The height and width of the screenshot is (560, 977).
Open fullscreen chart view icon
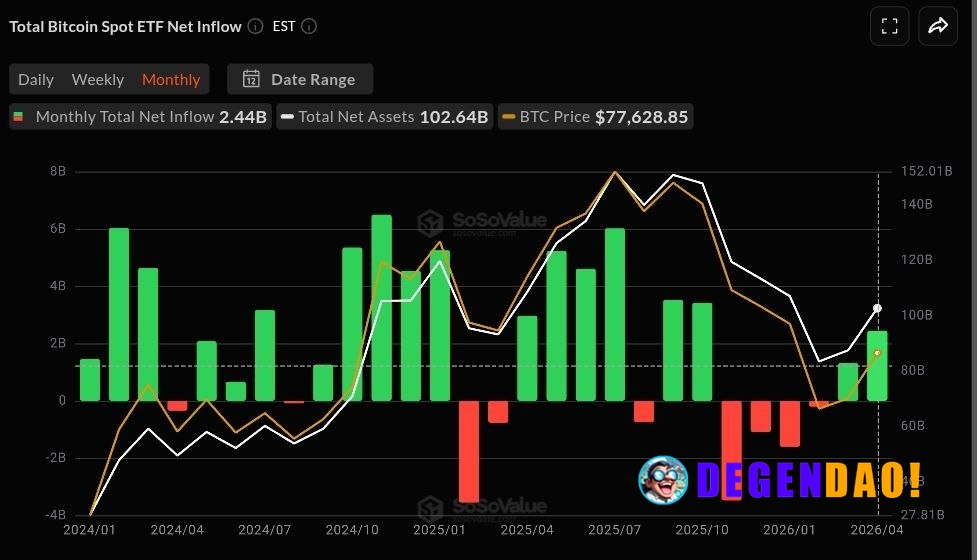point(889,26)
